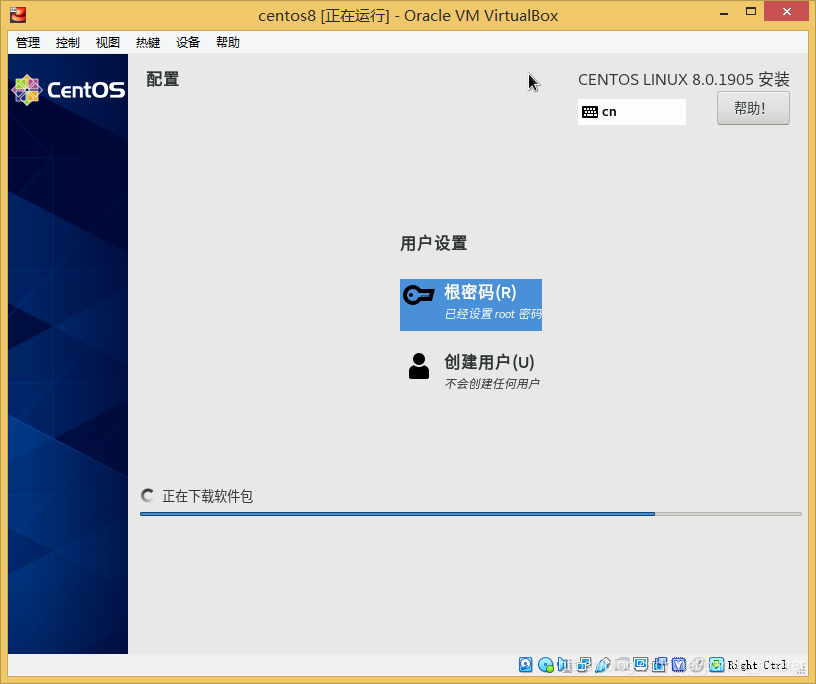Viewport: 816px width, 684px height.
Task: Open the 控制 menu
Action: pyautogui.click(x=68, y=43)
